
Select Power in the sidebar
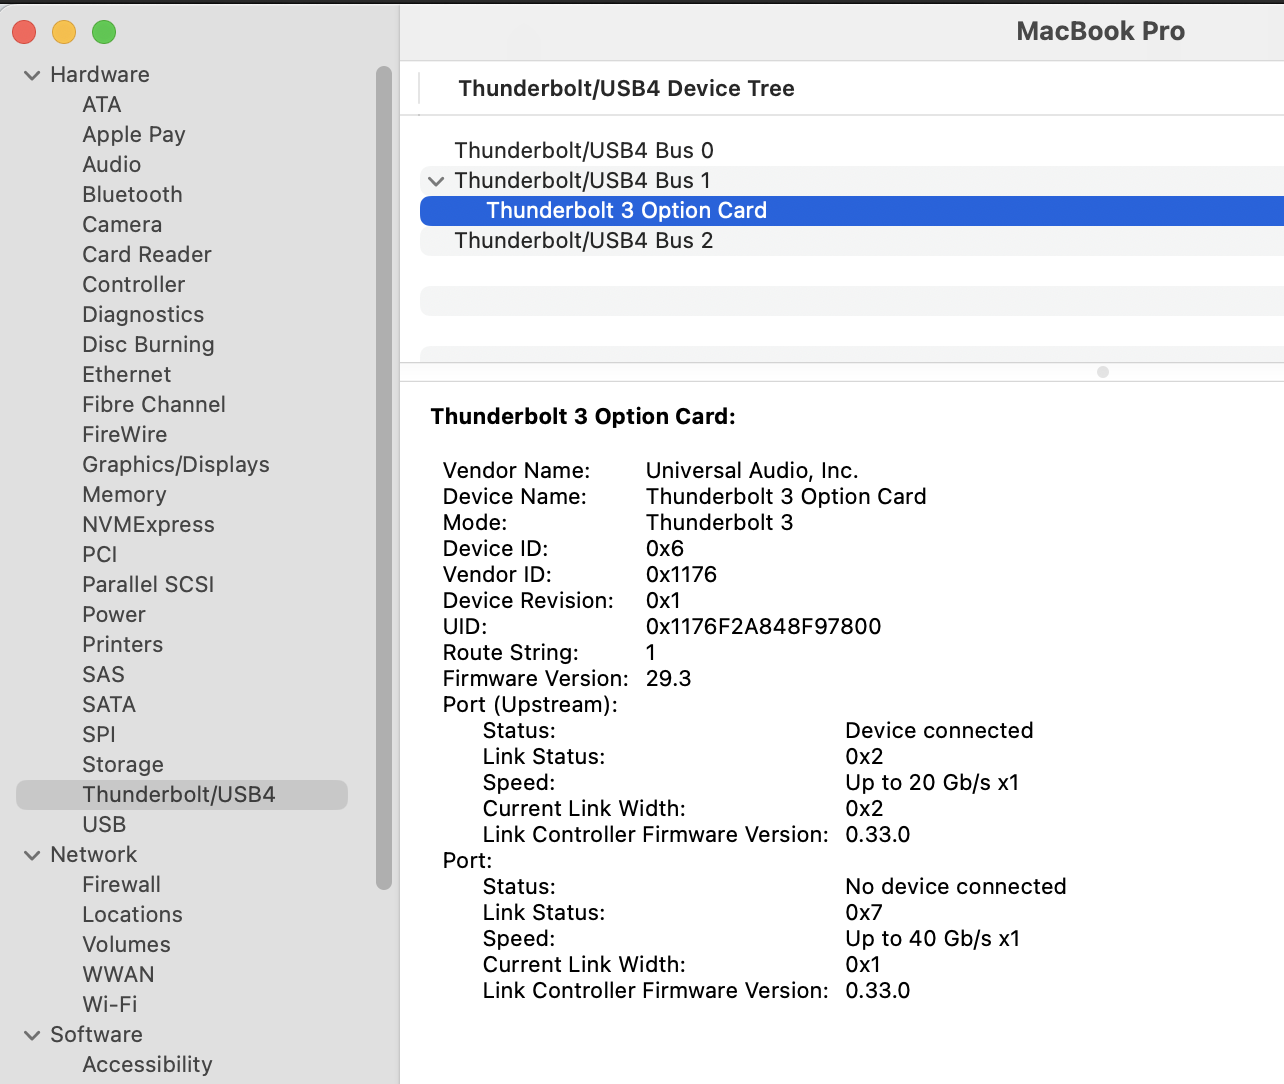pos(114,615)
